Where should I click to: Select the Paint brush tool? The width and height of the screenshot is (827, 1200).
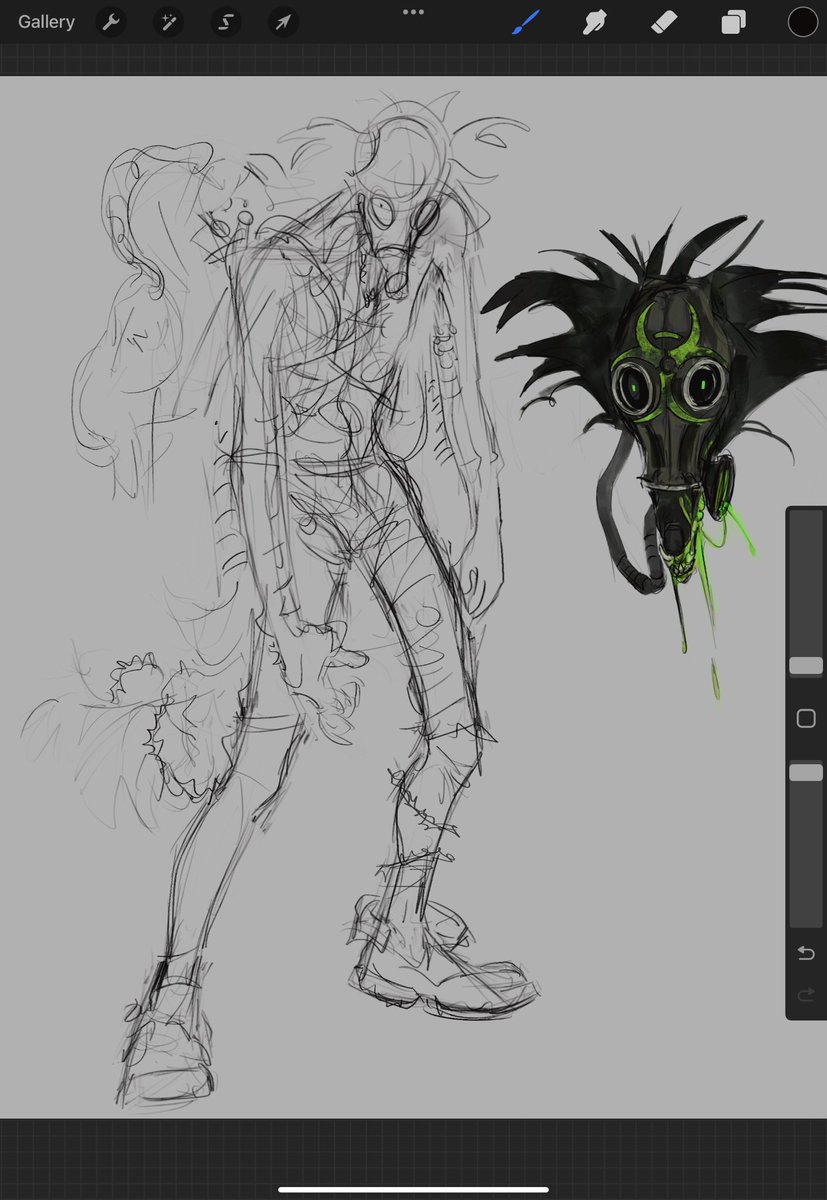[x=526, y=22]
